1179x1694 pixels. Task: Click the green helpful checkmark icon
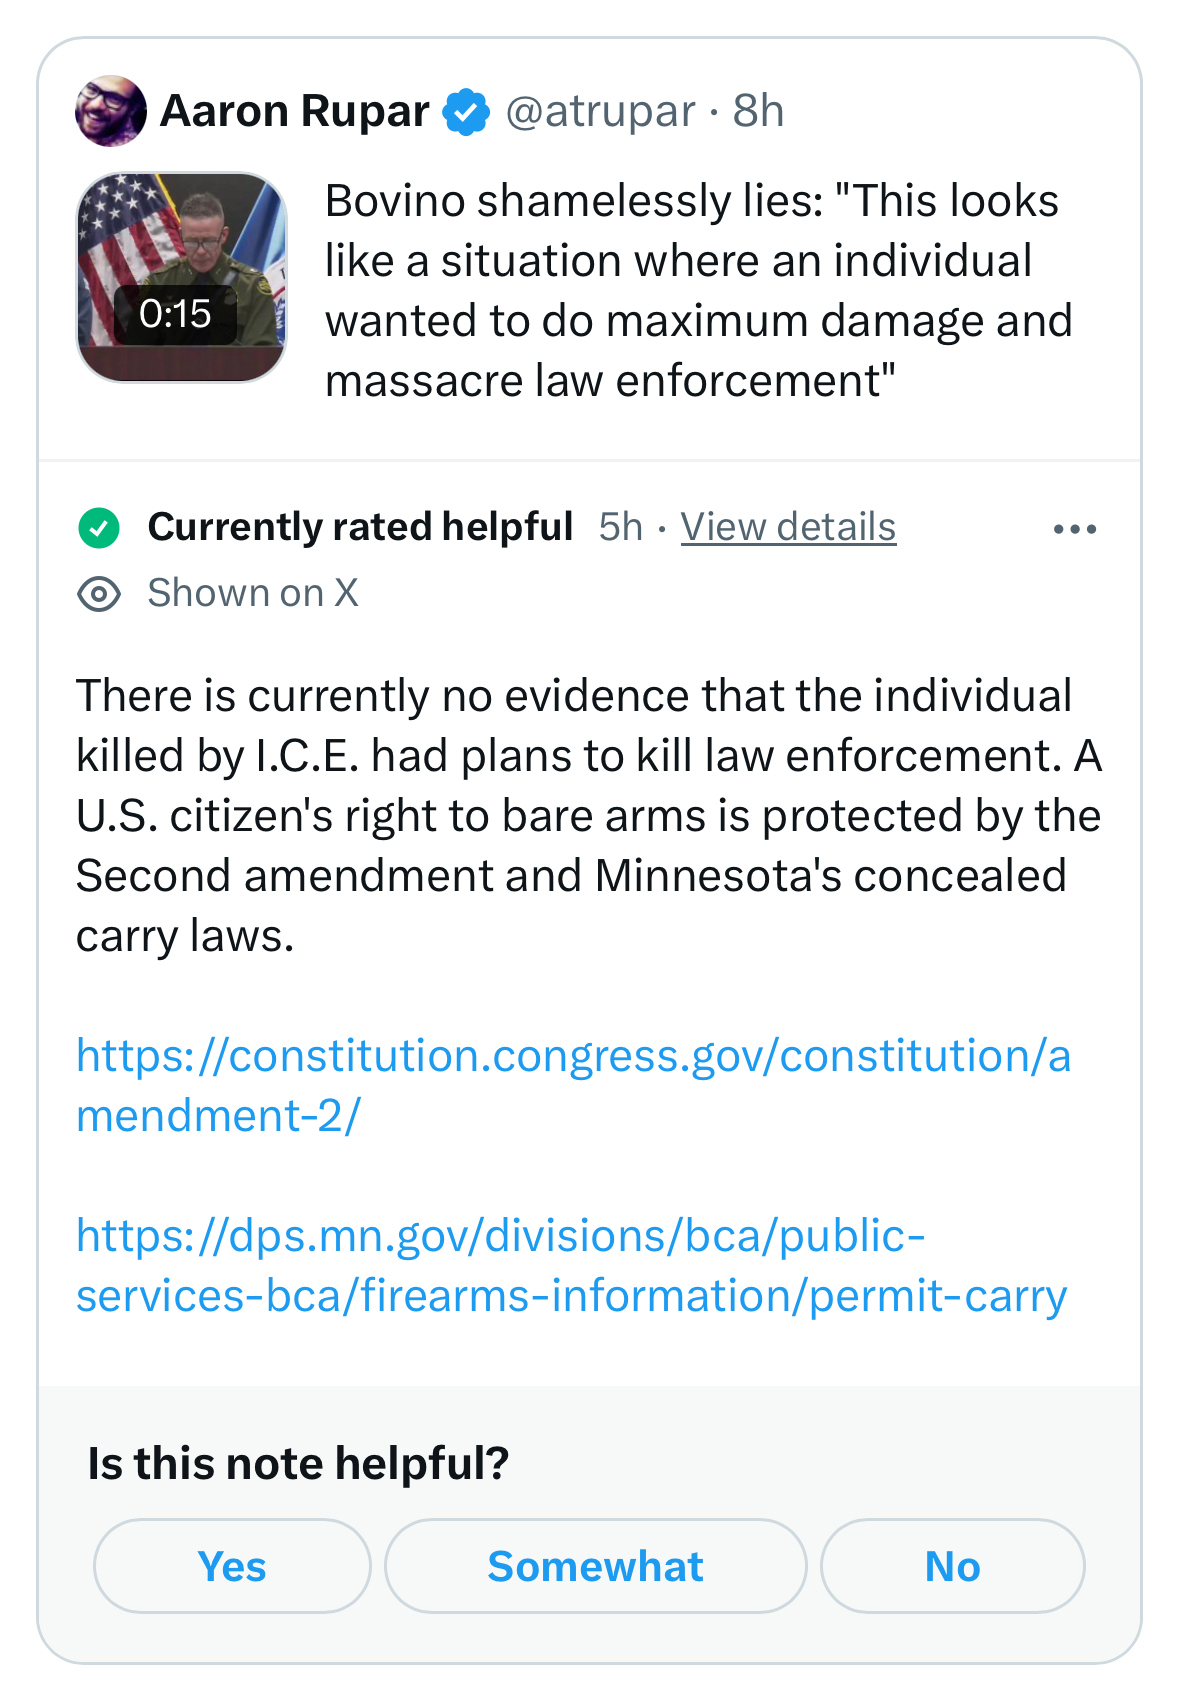click(99, 528)
